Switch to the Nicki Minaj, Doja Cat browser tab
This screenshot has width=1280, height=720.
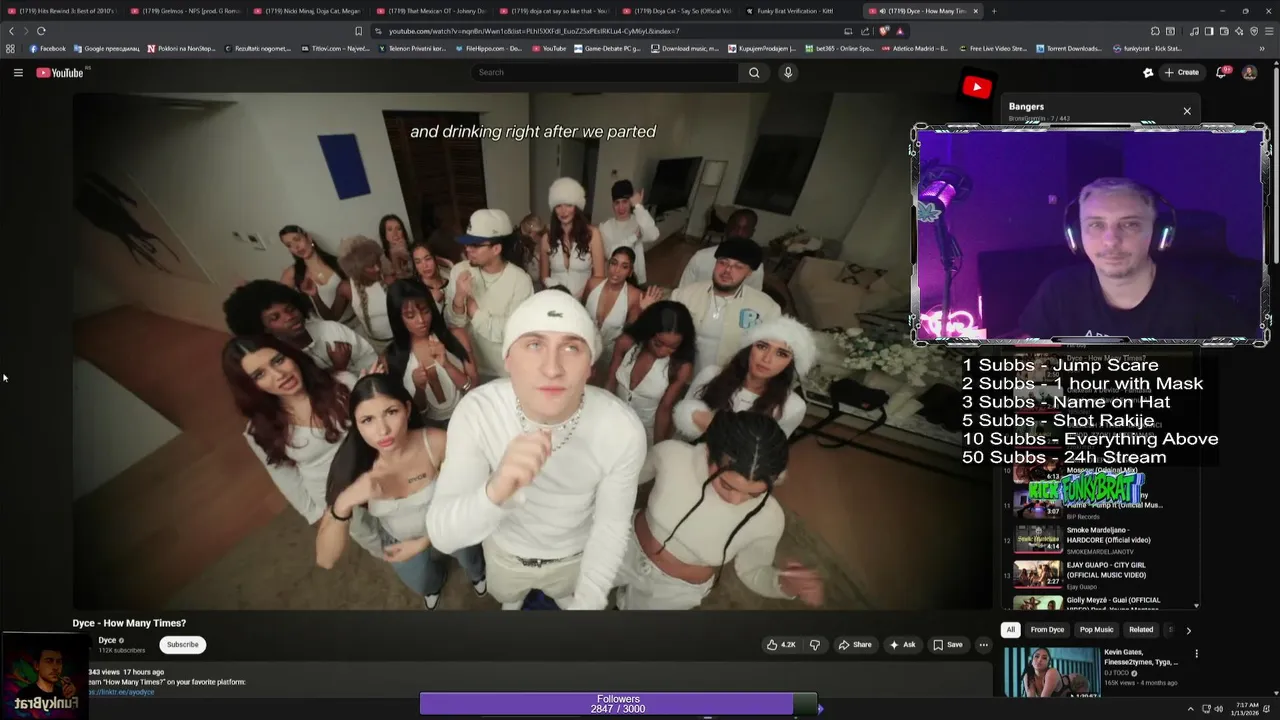309,11
